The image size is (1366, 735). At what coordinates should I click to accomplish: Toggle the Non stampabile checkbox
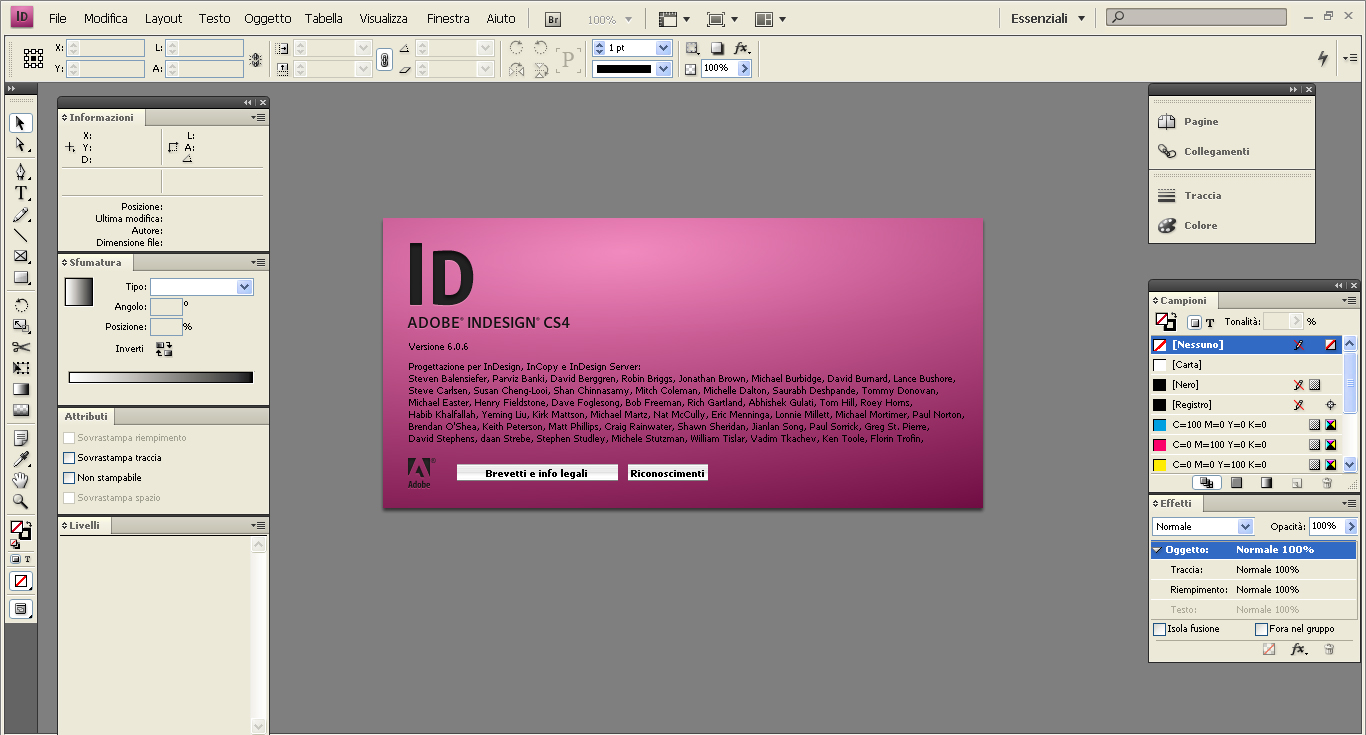pyautogui.click(x=69, y=478)
